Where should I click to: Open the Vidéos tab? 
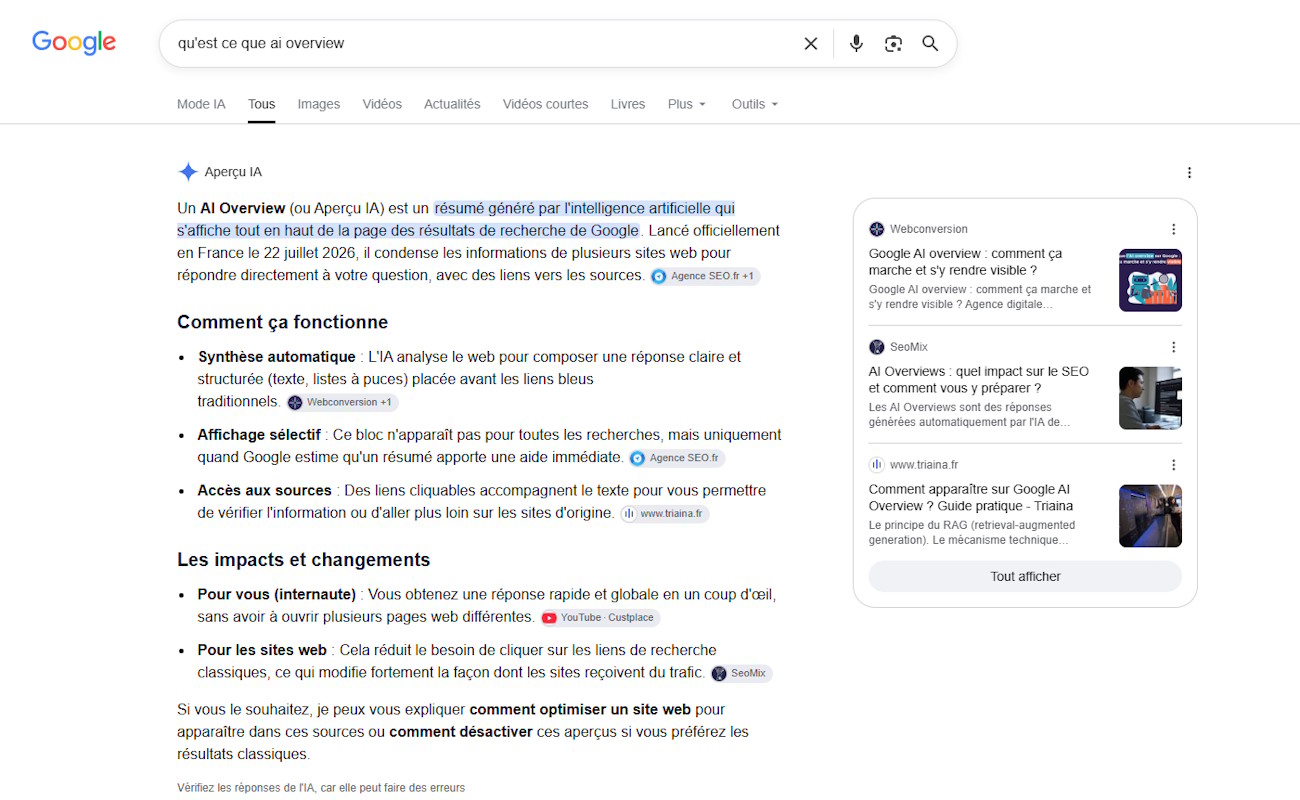382,104
